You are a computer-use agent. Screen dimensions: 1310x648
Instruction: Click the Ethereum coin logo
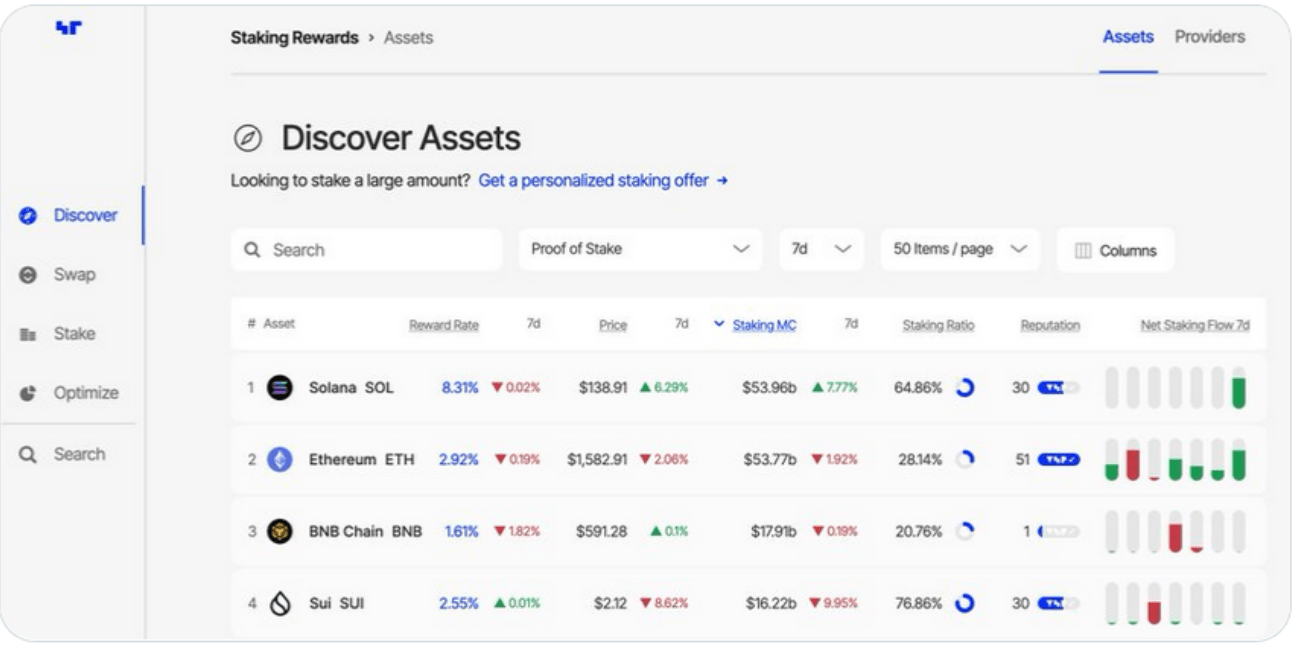(280, 460)
